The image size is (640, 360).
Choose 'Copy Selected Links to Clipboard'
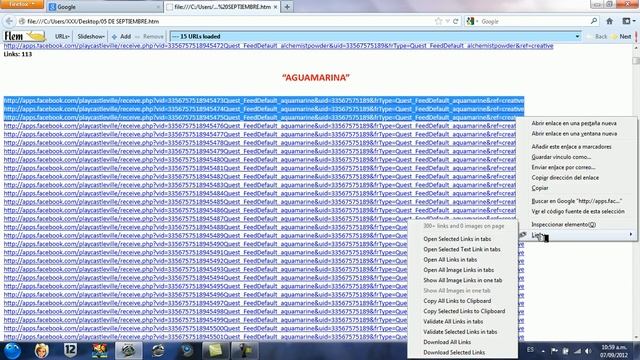(x=464, y=311)
